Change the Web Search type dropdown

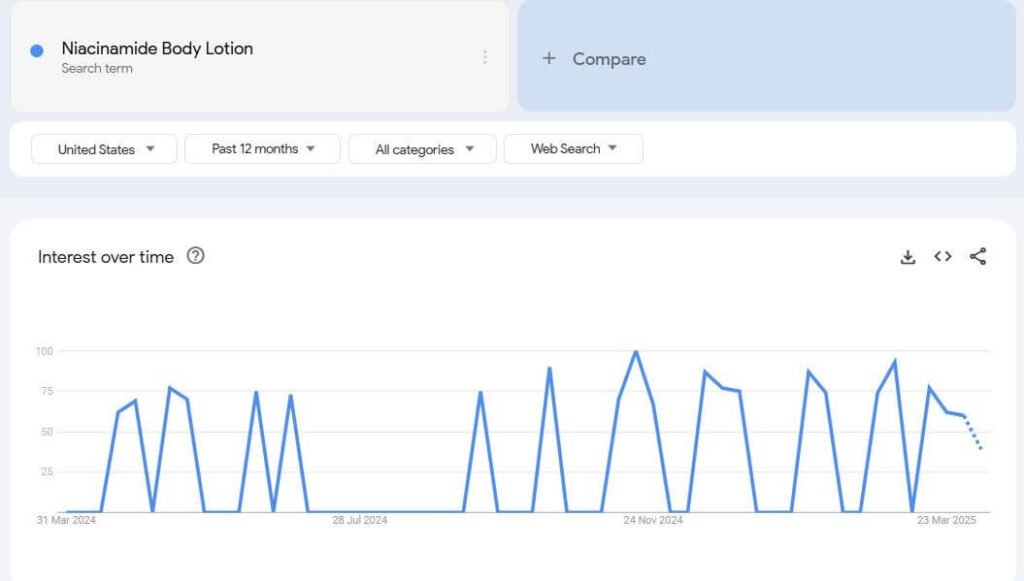click(x=573, y=149)
